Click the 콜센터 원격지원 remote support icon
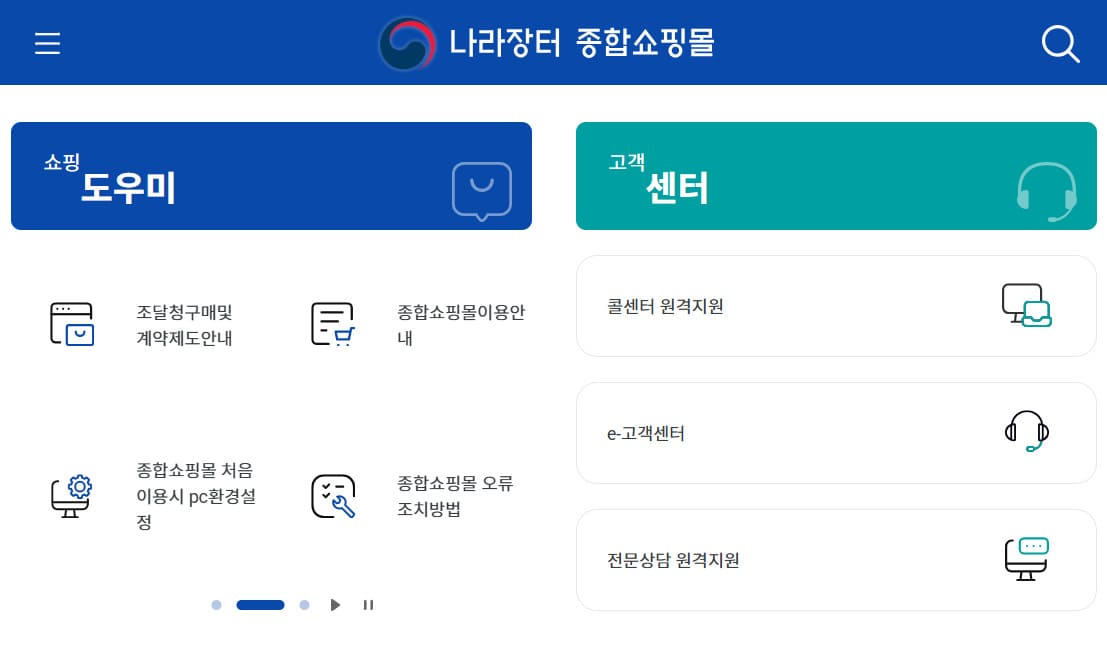1107x645 pixels. [1027, 305]
